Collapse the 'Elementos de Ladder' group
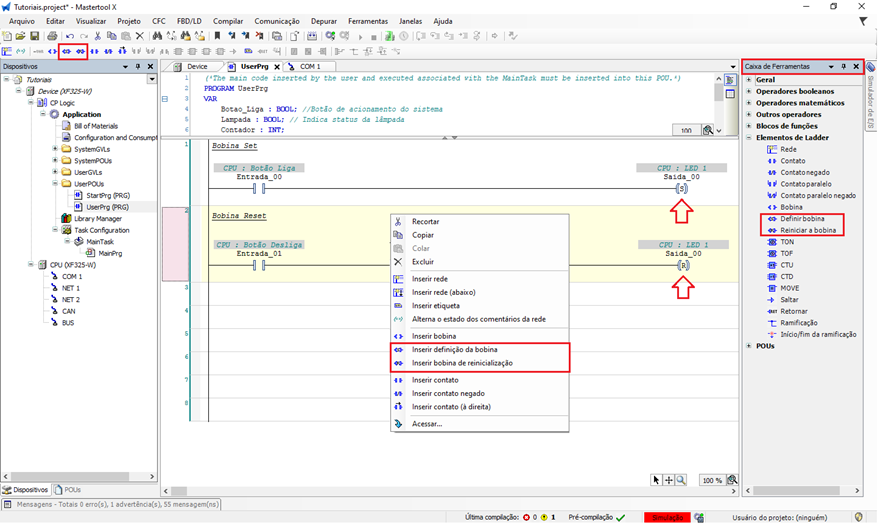The width and height of the screenshot is (883, 525). (749, 138)
